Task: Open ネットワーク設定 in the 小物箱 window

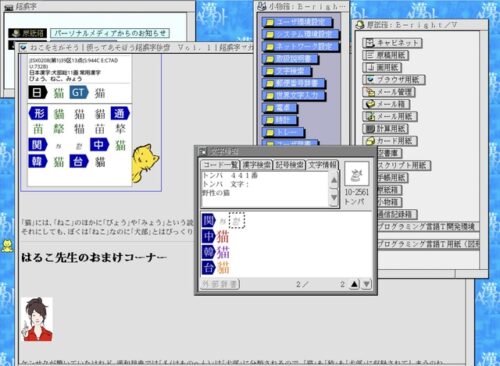Action: coord(301,47)
